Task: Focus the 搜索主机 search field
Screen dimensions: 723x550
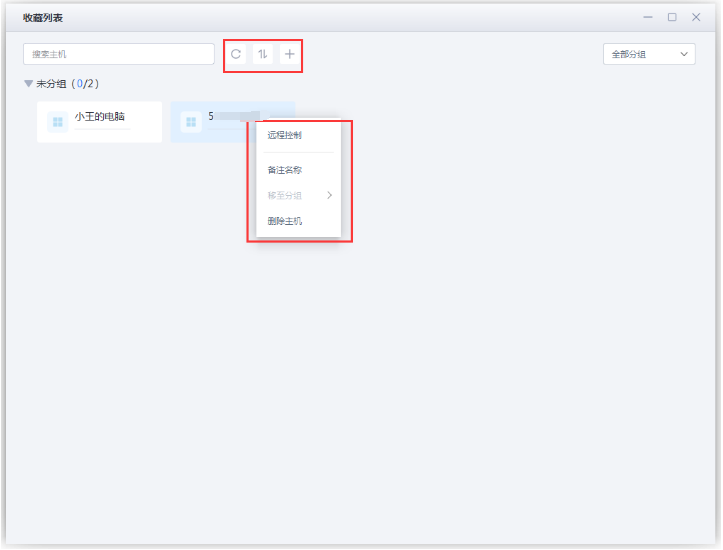Action: [119, 54]
